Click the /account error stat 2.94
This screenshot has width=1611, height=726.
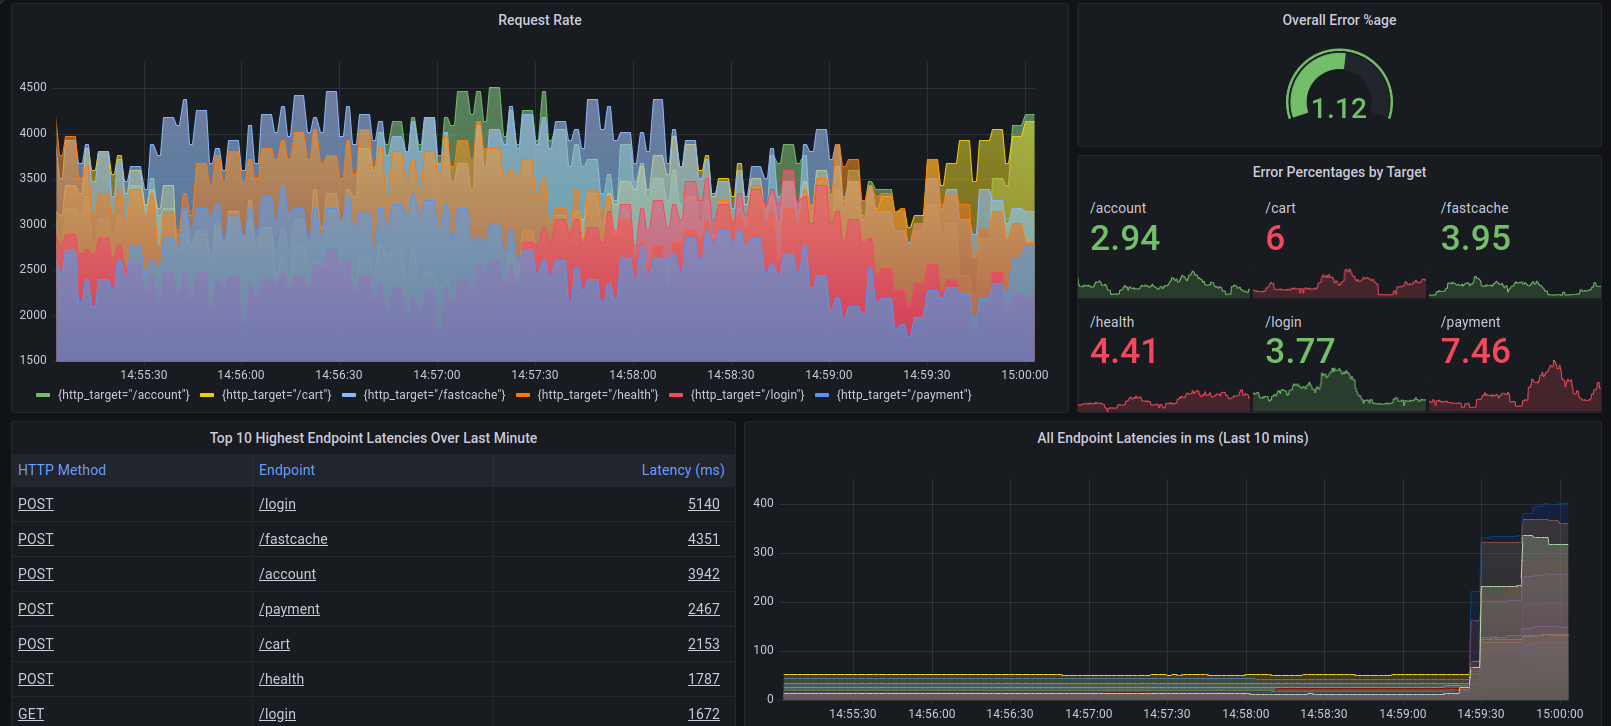point(1125,238)
